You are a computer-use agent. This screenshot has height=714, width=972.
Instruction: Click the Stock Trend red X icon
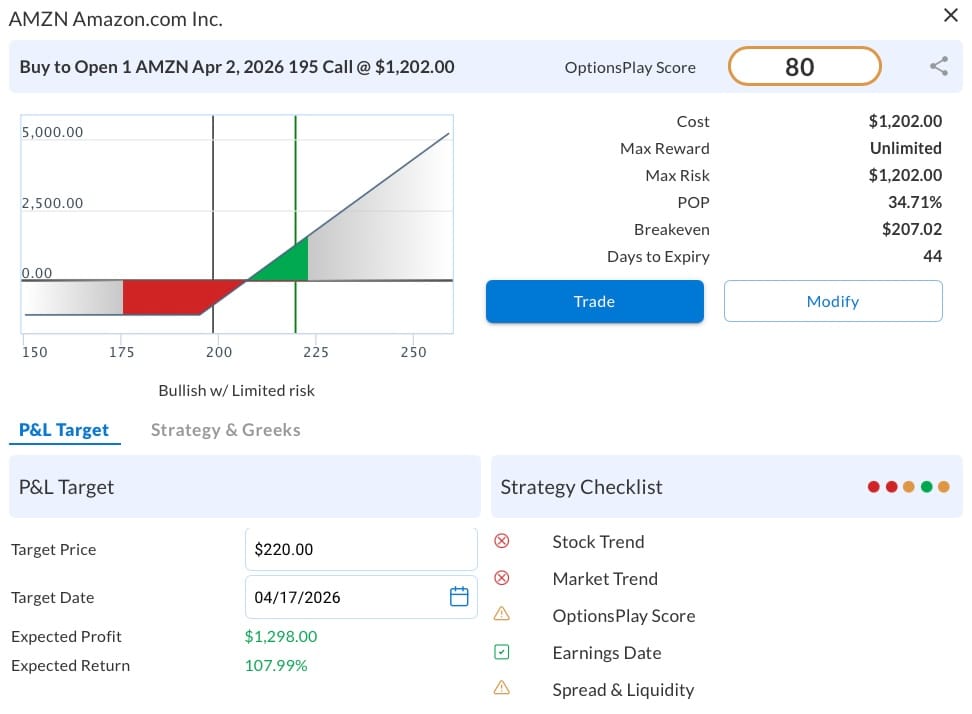click(x=502, y=541)
